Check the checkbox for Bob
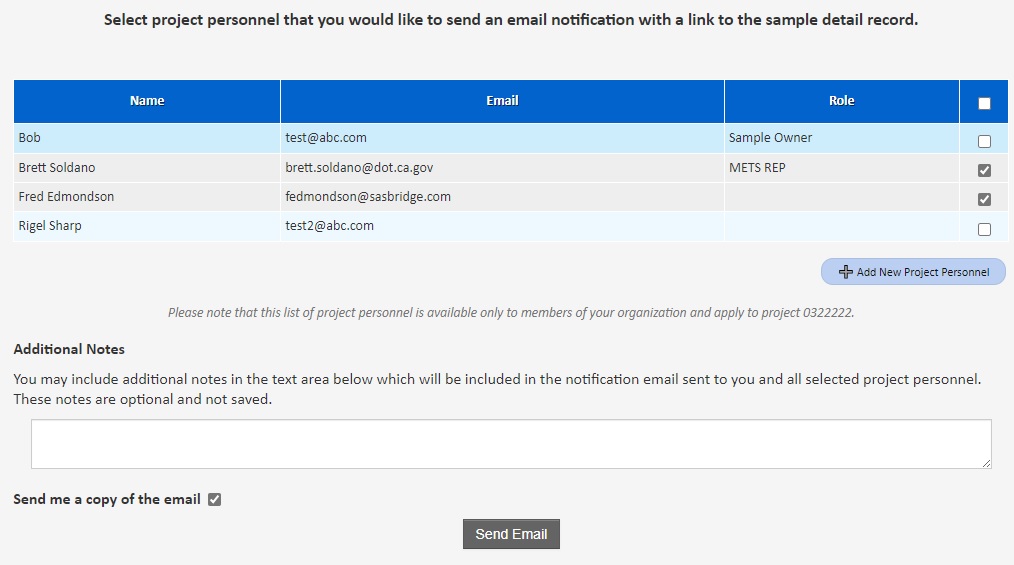The image size is (1014, 565). pos(984,141)
